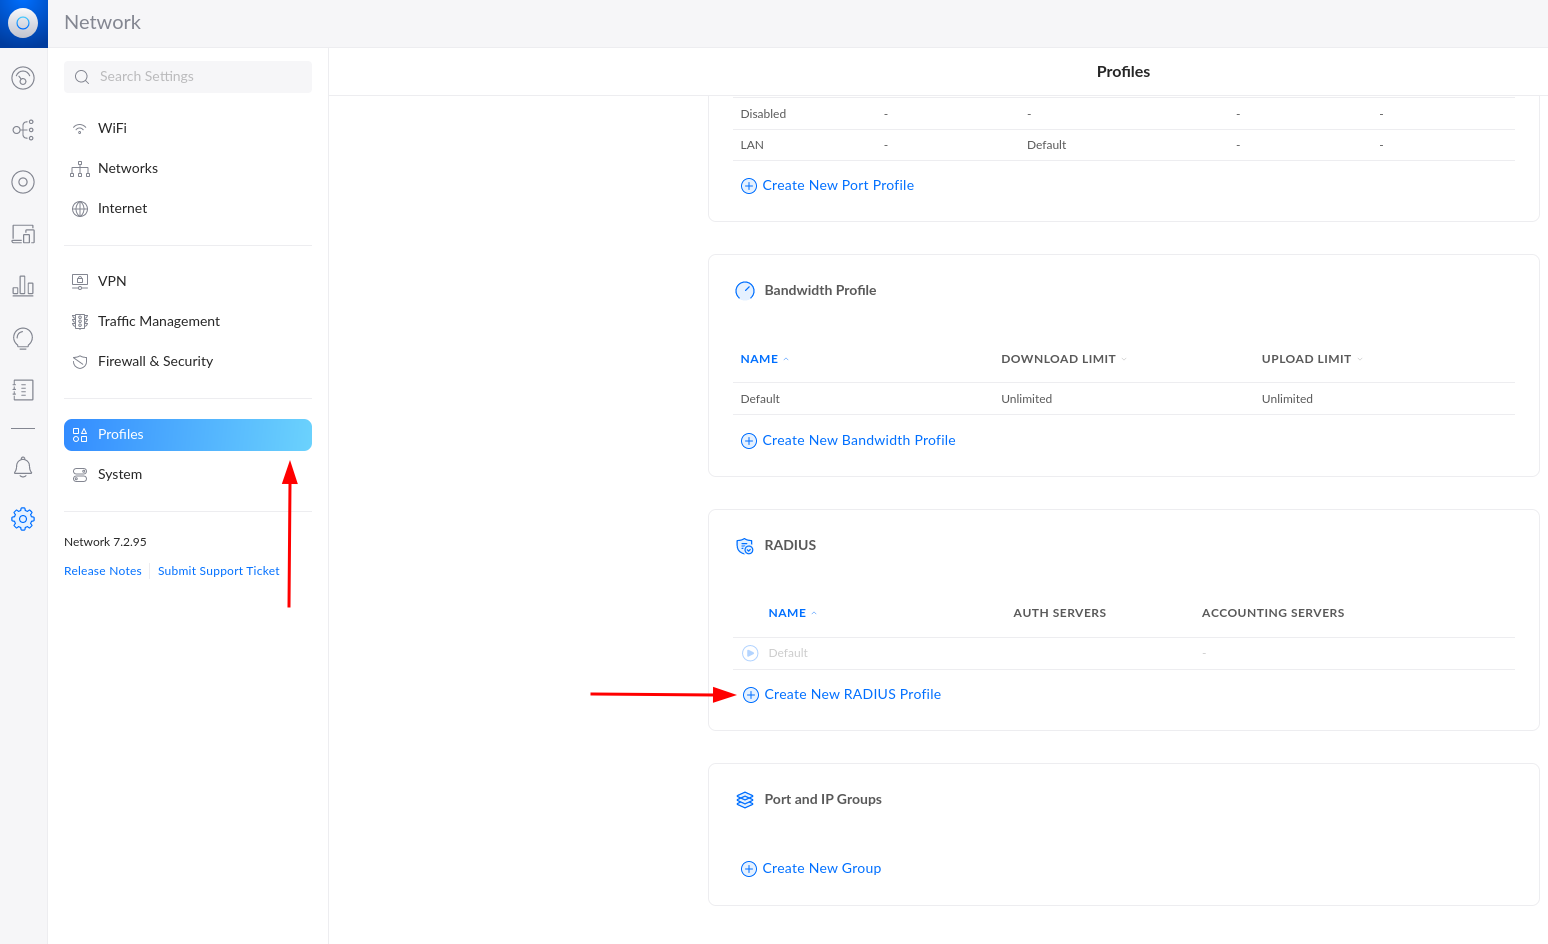1548x944 pixels.
Task: Click Create New RADIUS Profile
Action: [851, 694]
